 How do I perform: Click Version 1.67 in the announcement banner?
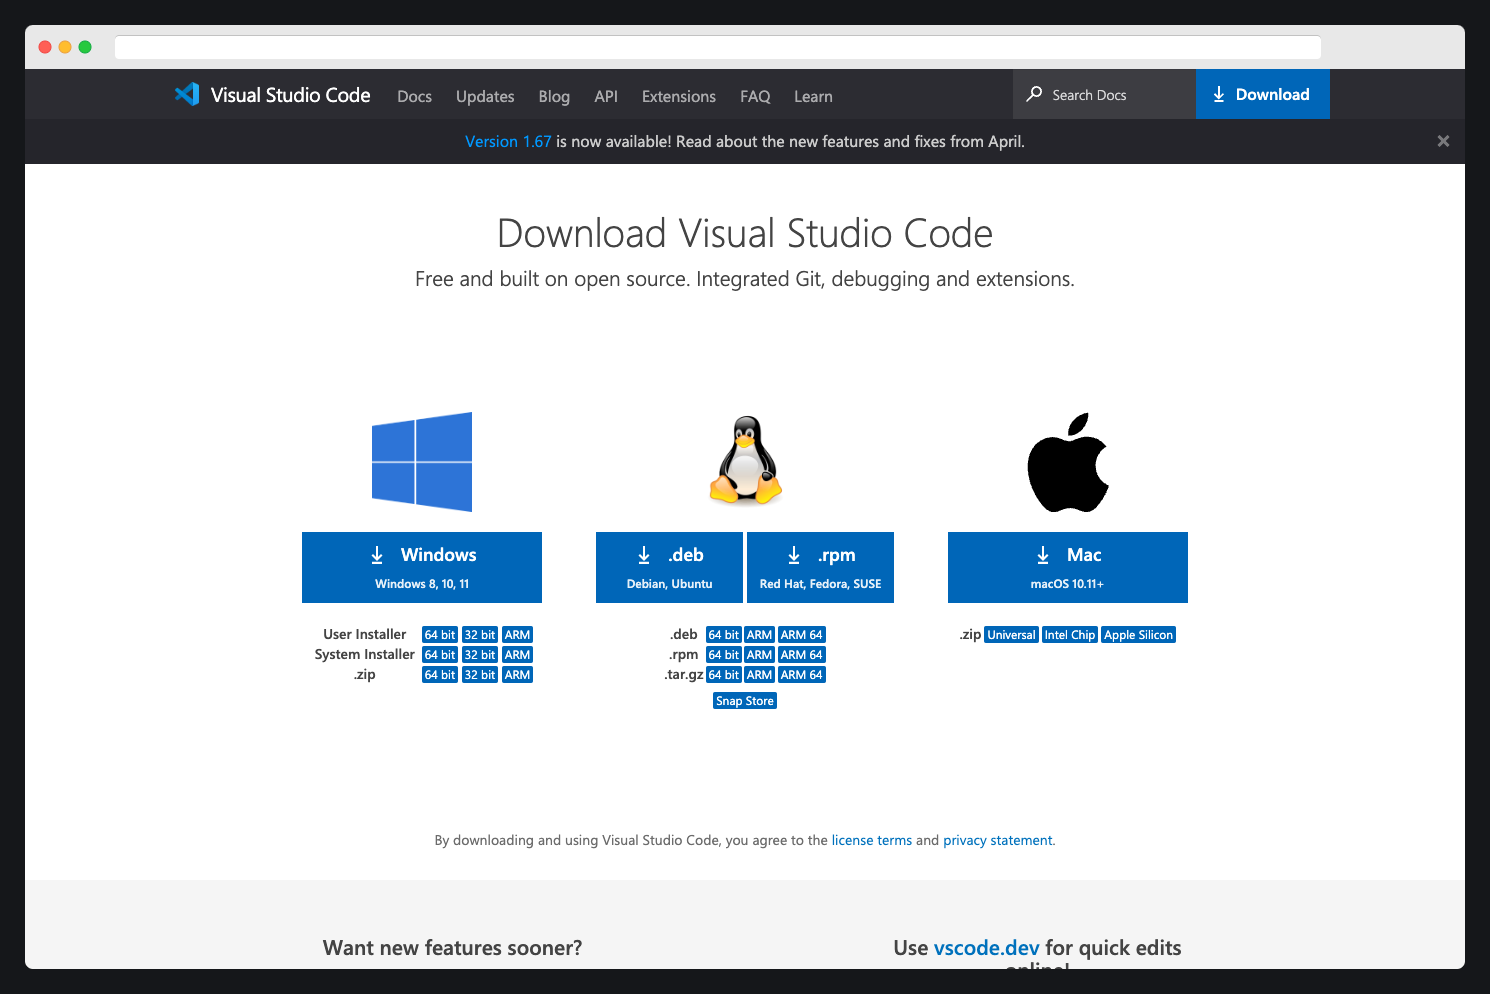[x=508, y=141]
